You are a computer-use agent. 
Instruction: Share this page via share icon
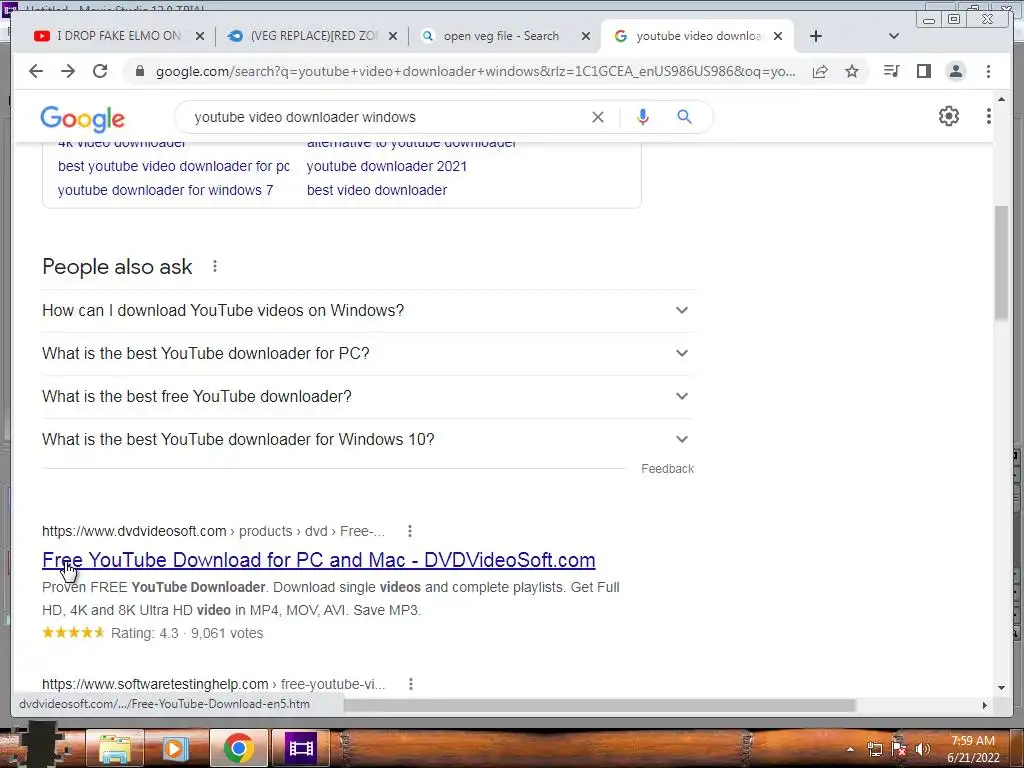click(x=820, y=71)
